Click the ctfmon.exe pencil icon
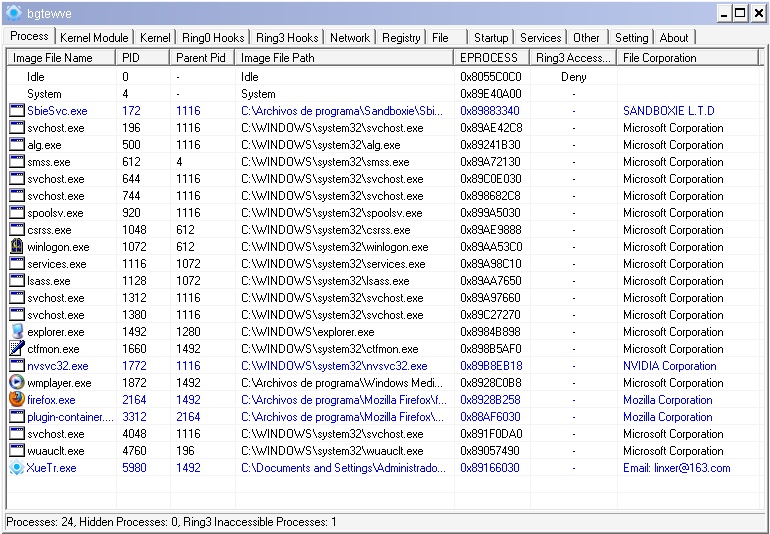This screenshot has height=534, width=770. (x=17, y=348)
